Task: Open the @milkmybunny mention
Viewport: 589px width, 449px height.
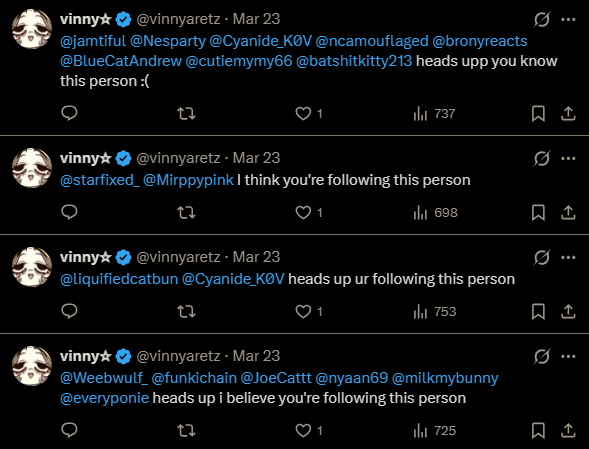Action: coord(445,378)
